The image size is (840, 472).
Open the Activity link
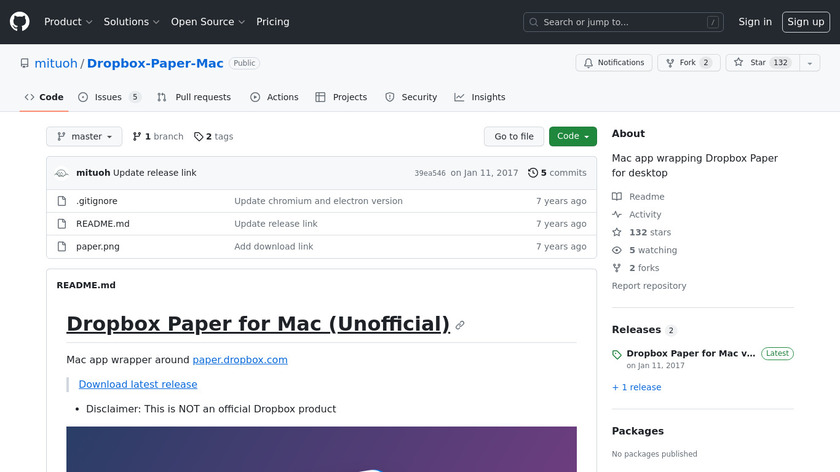pos(636,214)
